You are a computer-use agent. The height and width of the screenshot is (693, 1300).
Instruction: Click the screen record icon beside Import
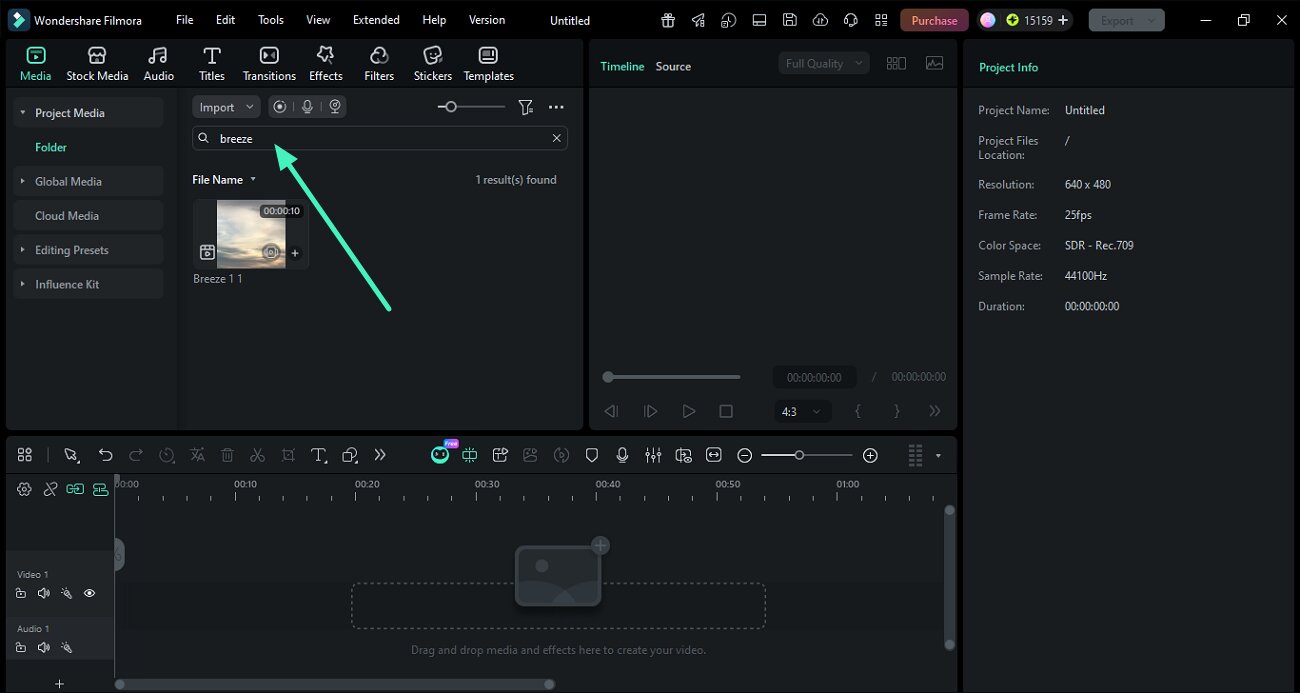point(280,107)
